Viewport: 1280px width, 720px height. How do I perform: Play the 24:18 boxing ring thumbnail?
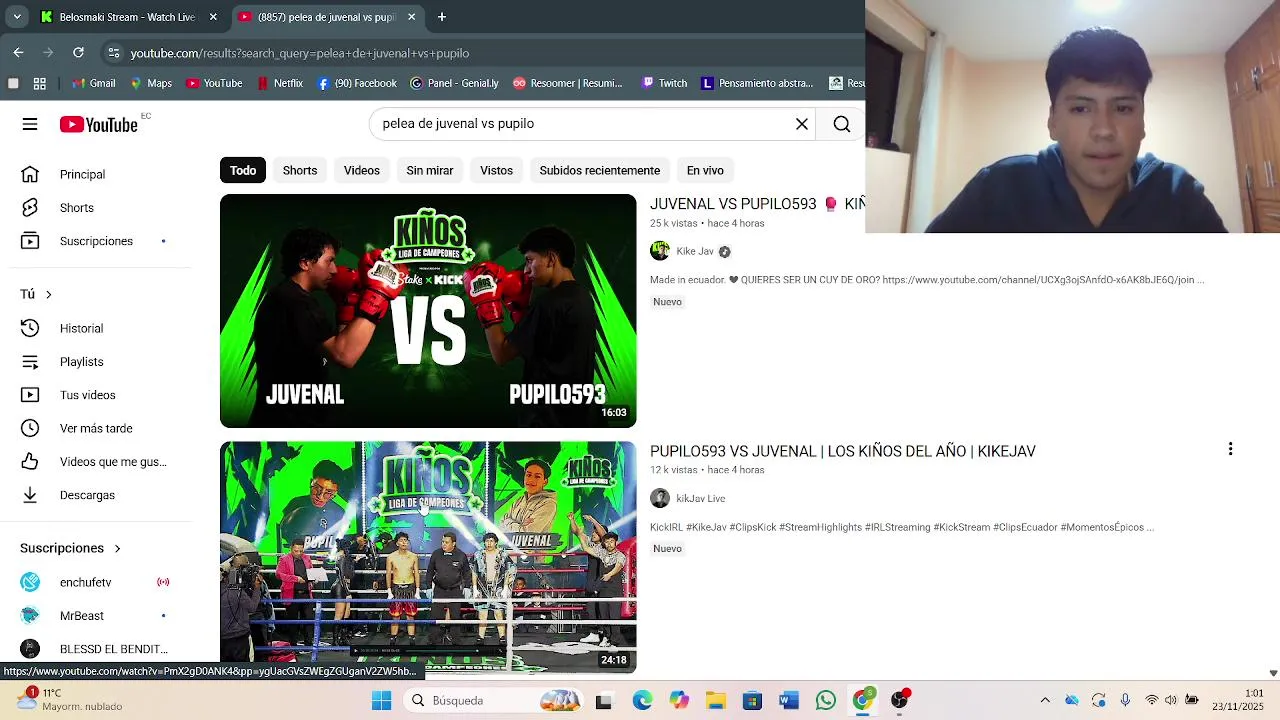pyautogui.click(x=428, y=557)
